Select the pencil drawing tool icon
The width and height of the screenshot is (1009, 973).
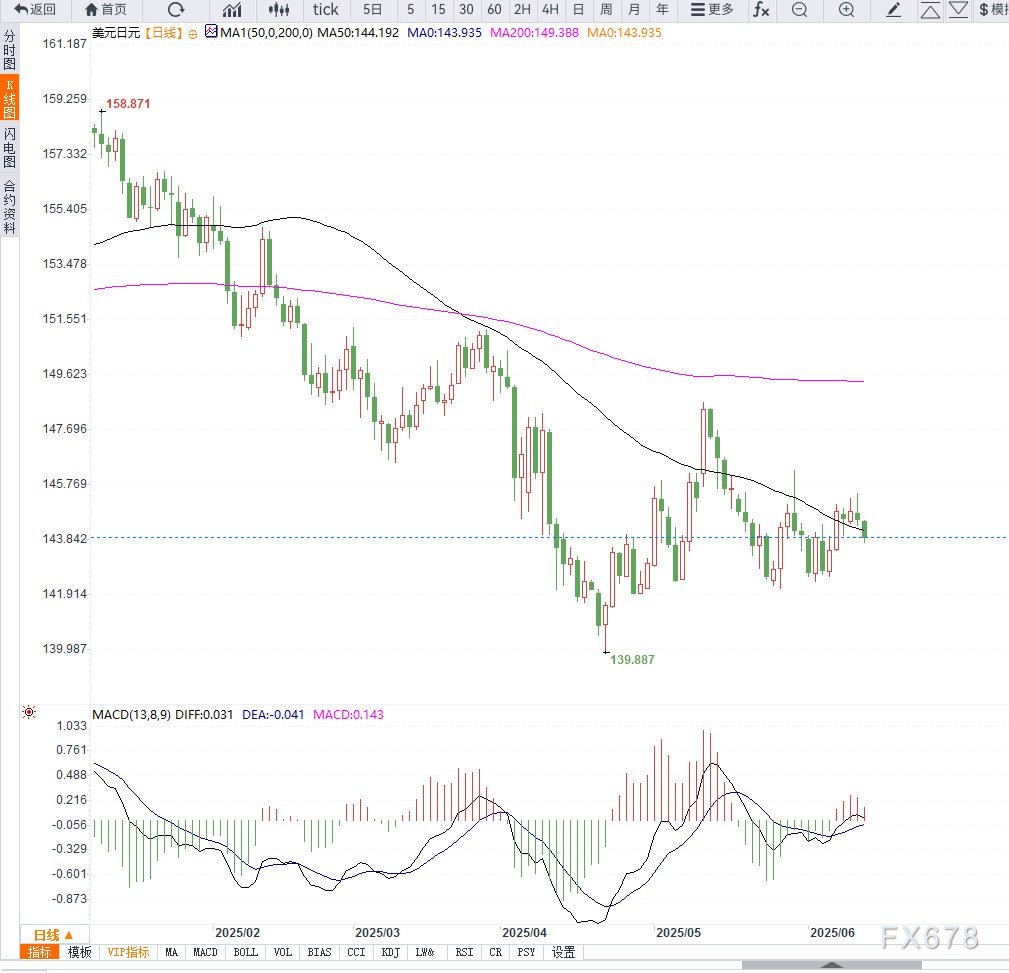click(x=894, y=10)
